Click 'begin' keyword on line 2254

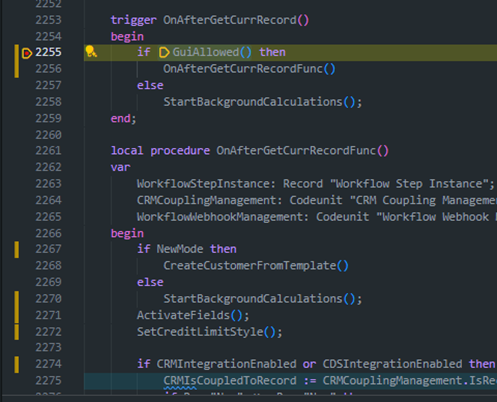pyautogui.click(x=127, y=36)
